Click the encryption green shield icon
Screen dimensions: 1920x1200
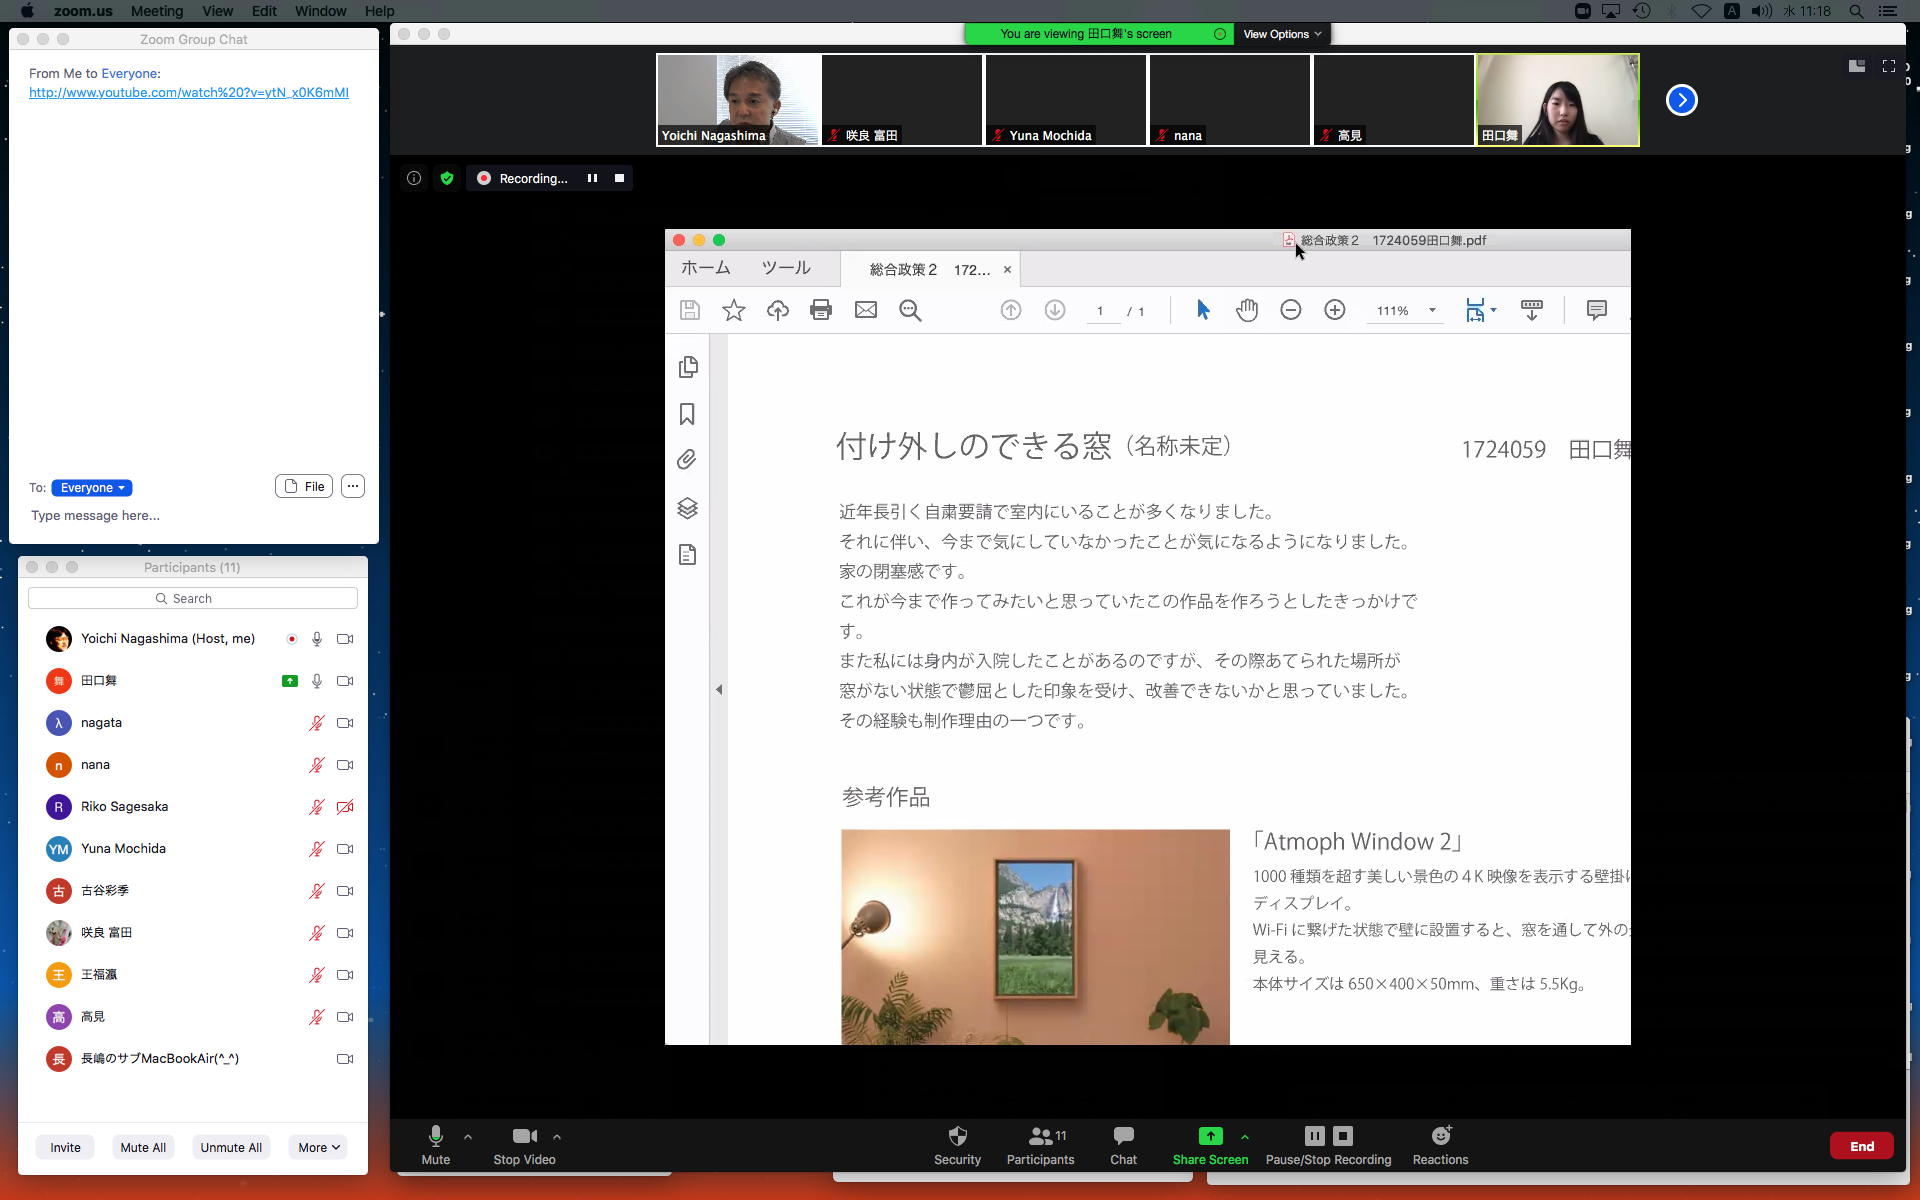click(447, 178)
